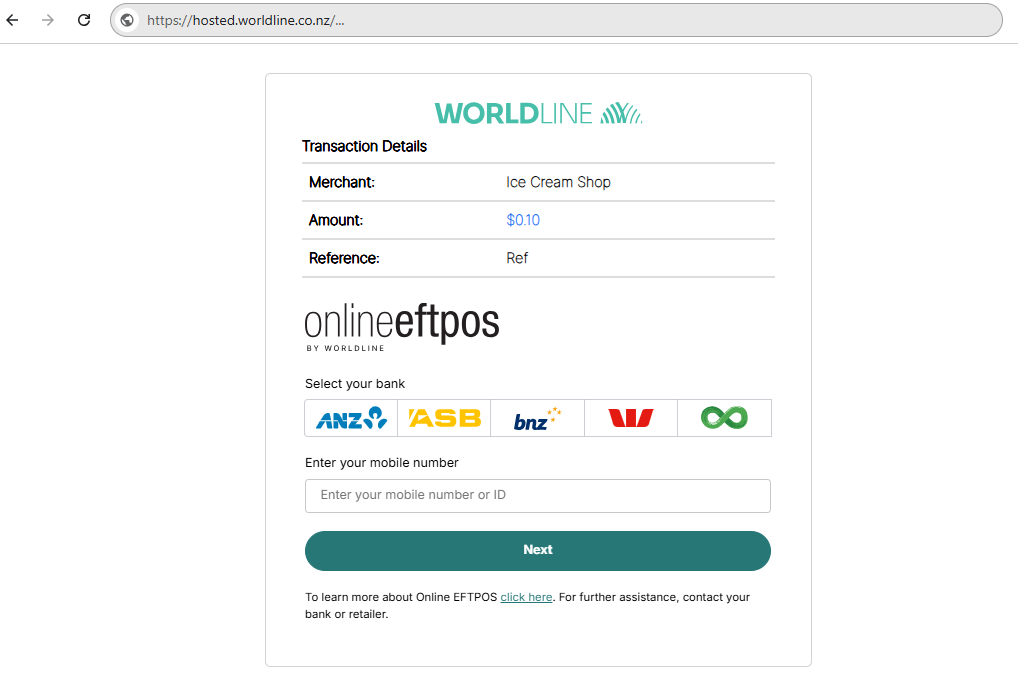Click the browser forward arrow
This screenshot has width=1018, height=675.
(47, 20)
